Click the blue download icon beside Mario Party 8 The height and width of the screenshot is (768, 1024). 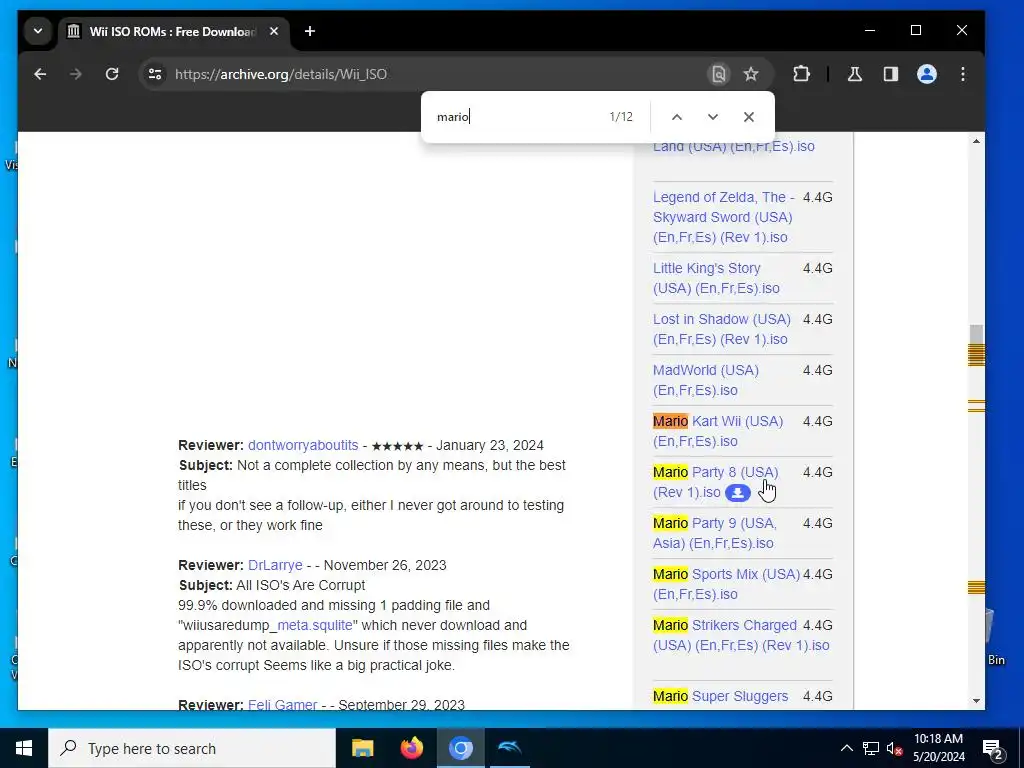(737, 493)
